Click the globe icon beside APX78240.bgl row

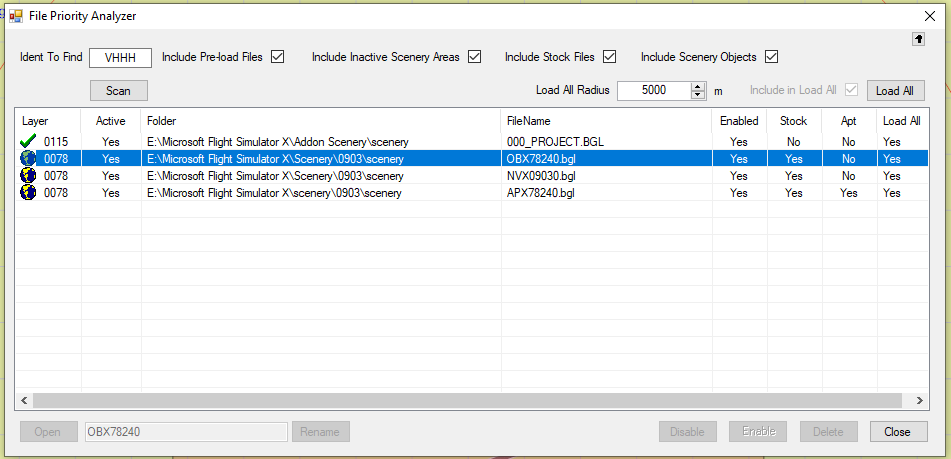tap(28, 193)
